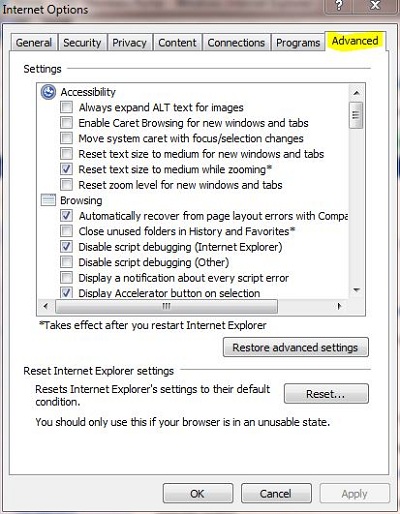Click Restore advanced settings button
This screenshot has height=514, width=400.
296,347
